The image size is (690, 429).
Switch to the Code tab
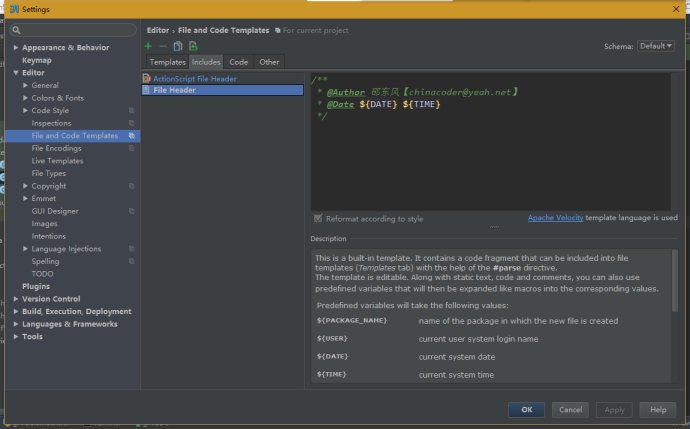pyautogui.click(x=239, y=62)
